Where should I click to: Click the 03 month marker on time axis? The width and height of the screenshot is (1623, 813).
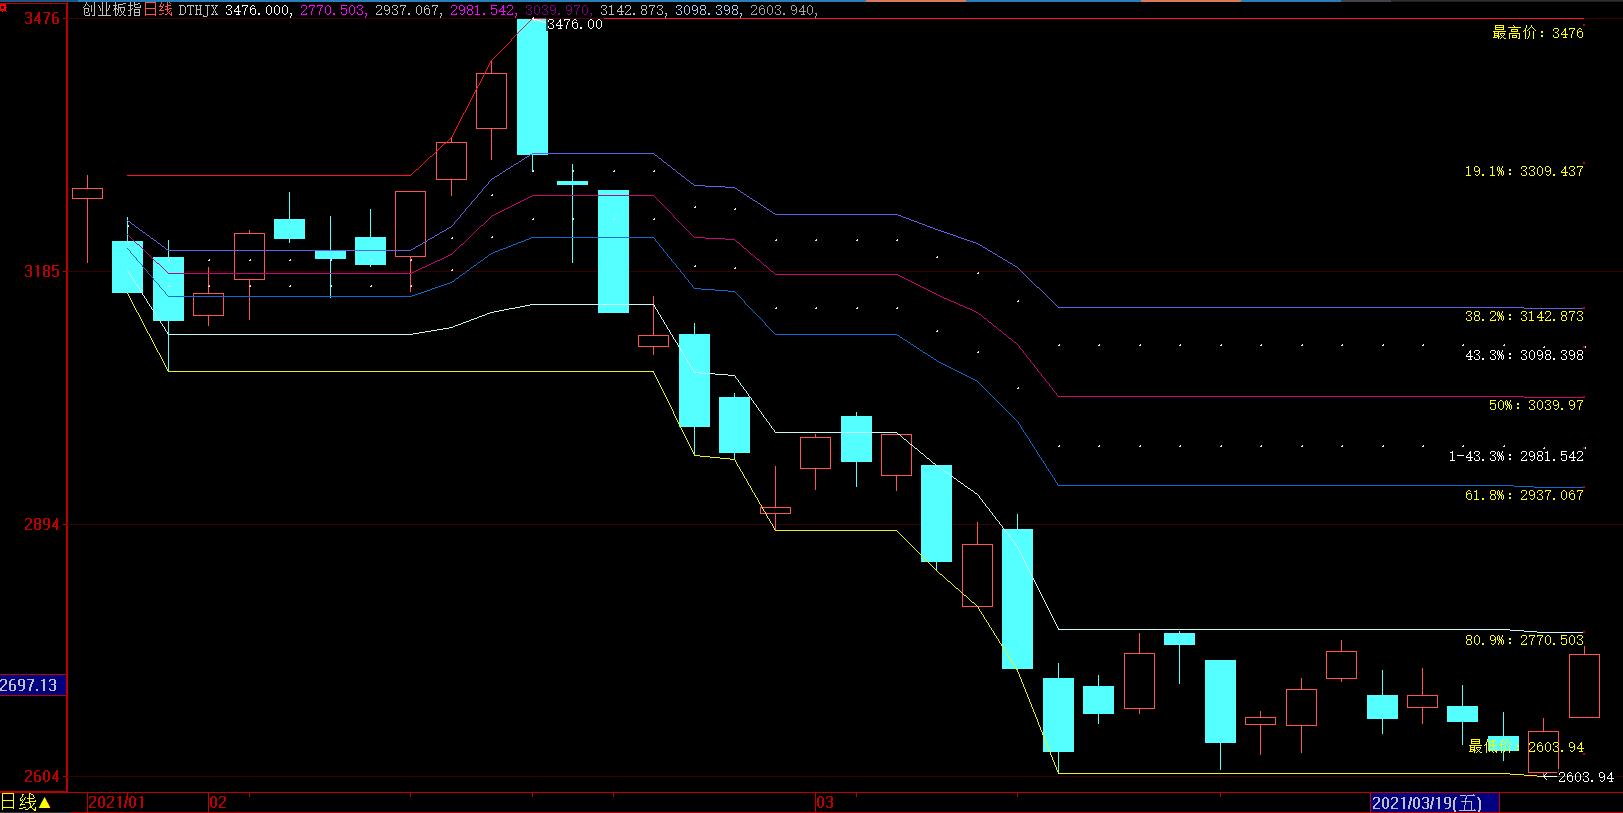point(824,802)
